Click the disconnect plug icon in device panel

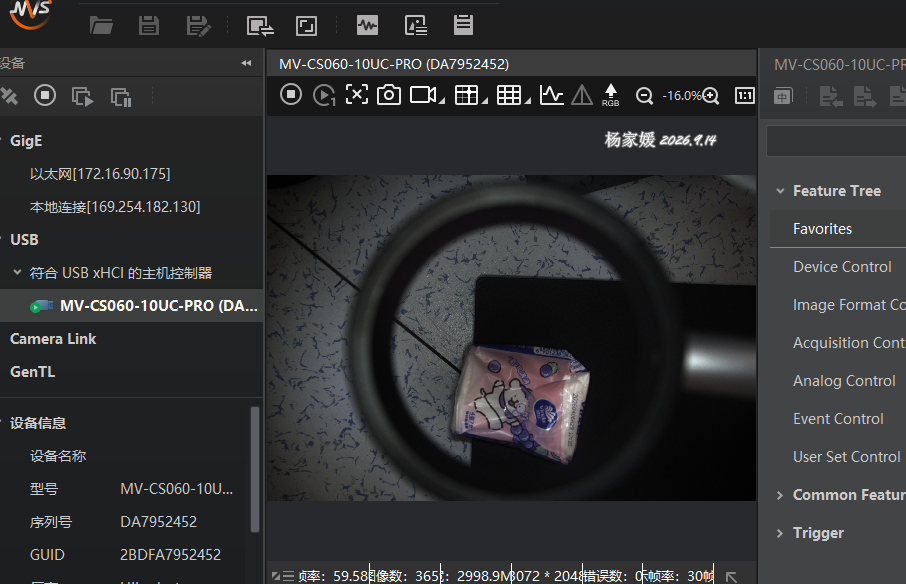coord(9,96)
